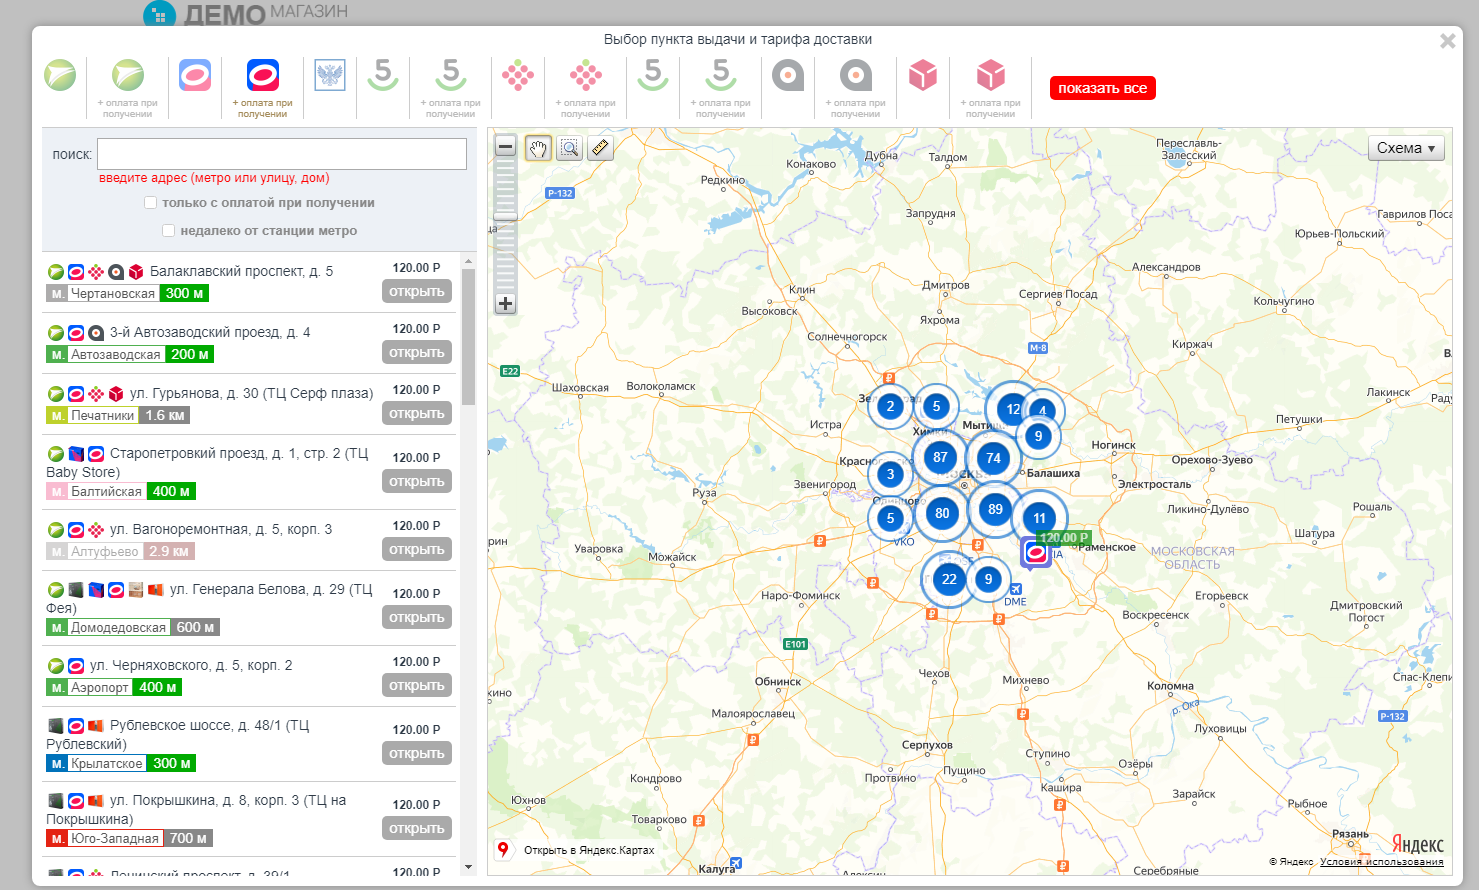The image size is (1479, 890).
Task: Click metro label 'Юго-Западная'
Action: [x=115, y=838]
